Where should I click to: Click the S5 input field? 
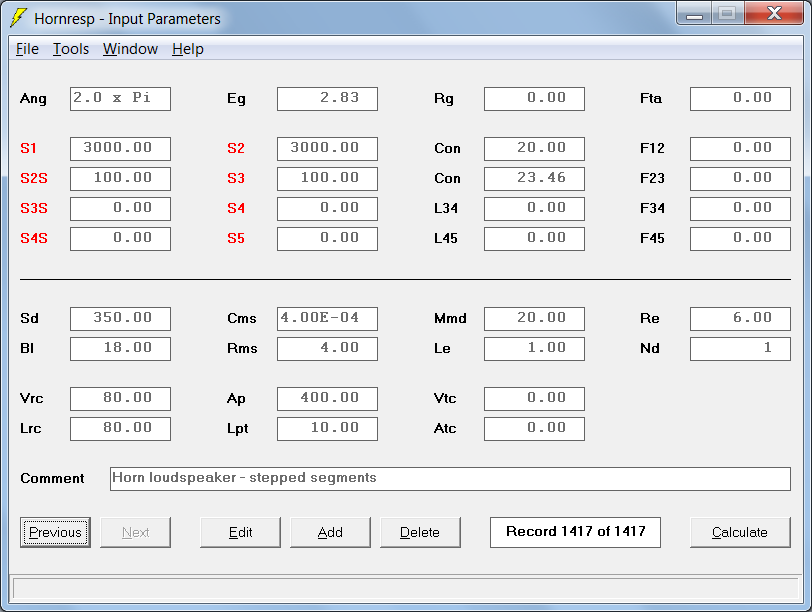[327, 239]
